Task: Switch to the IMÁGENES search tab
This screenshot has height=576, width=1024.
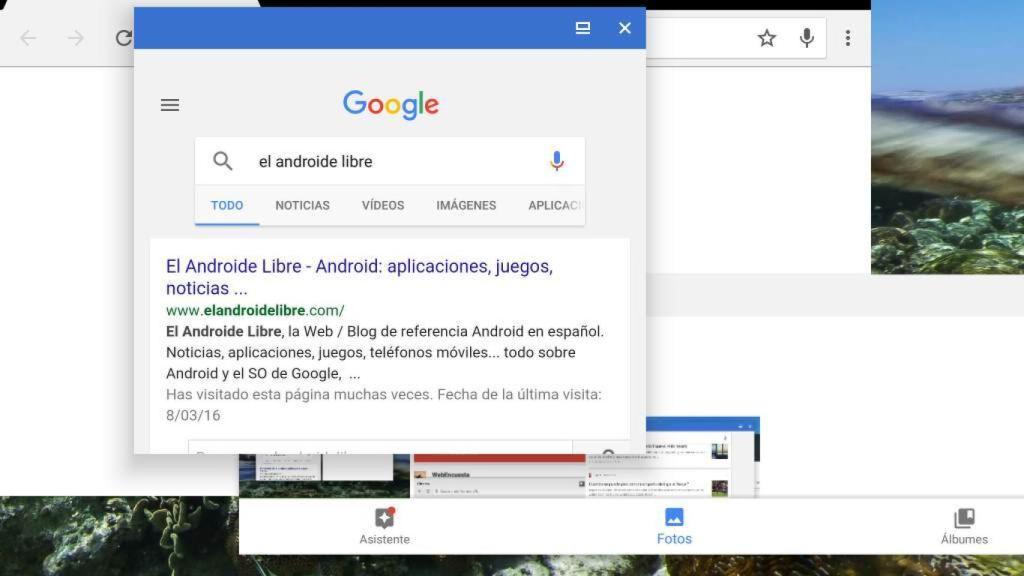Action: (466, 205)
